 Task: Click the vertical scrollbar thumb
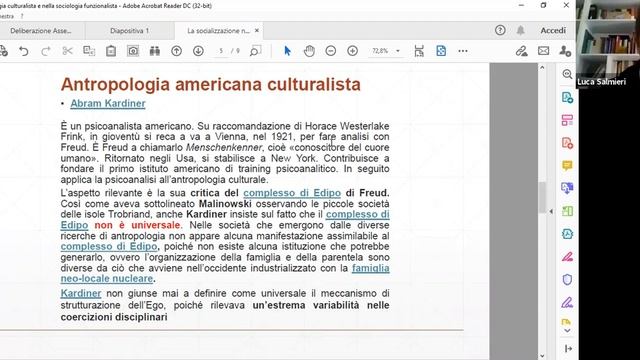click(542, 198)
